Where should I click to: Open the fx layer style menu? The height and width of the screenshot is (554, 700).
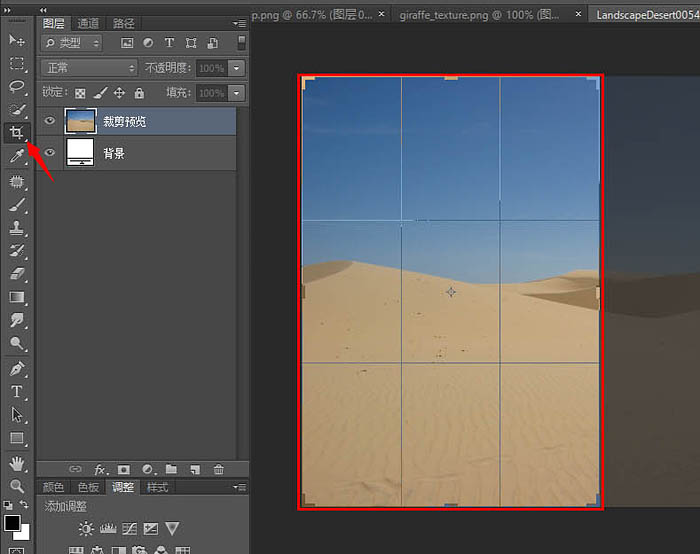(101, 470)
